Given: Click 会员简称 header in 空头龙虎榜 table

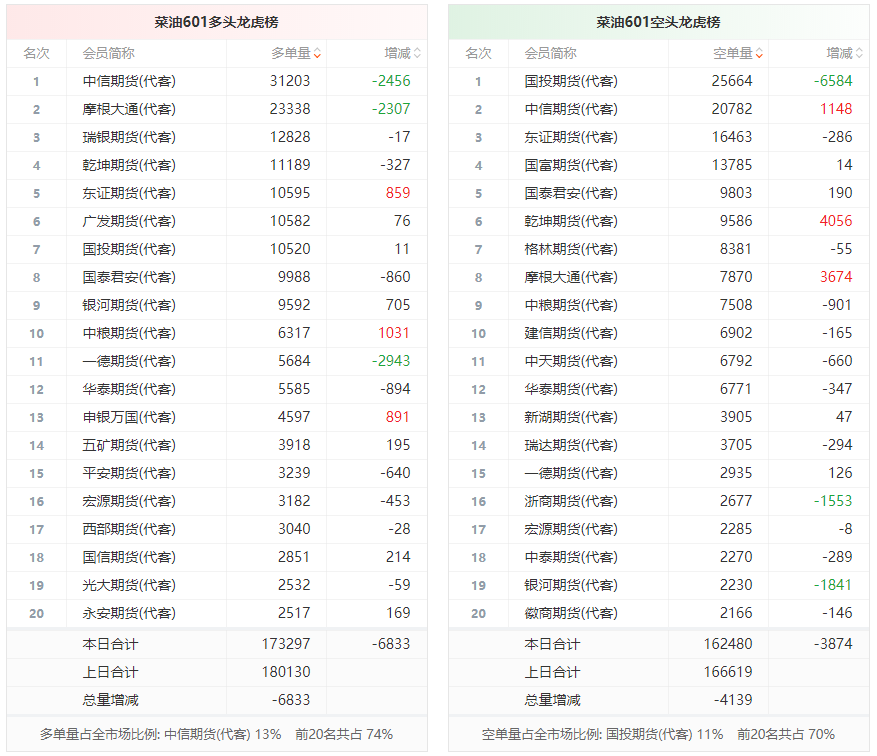Looking at the screenshot, I should point(550,54).
